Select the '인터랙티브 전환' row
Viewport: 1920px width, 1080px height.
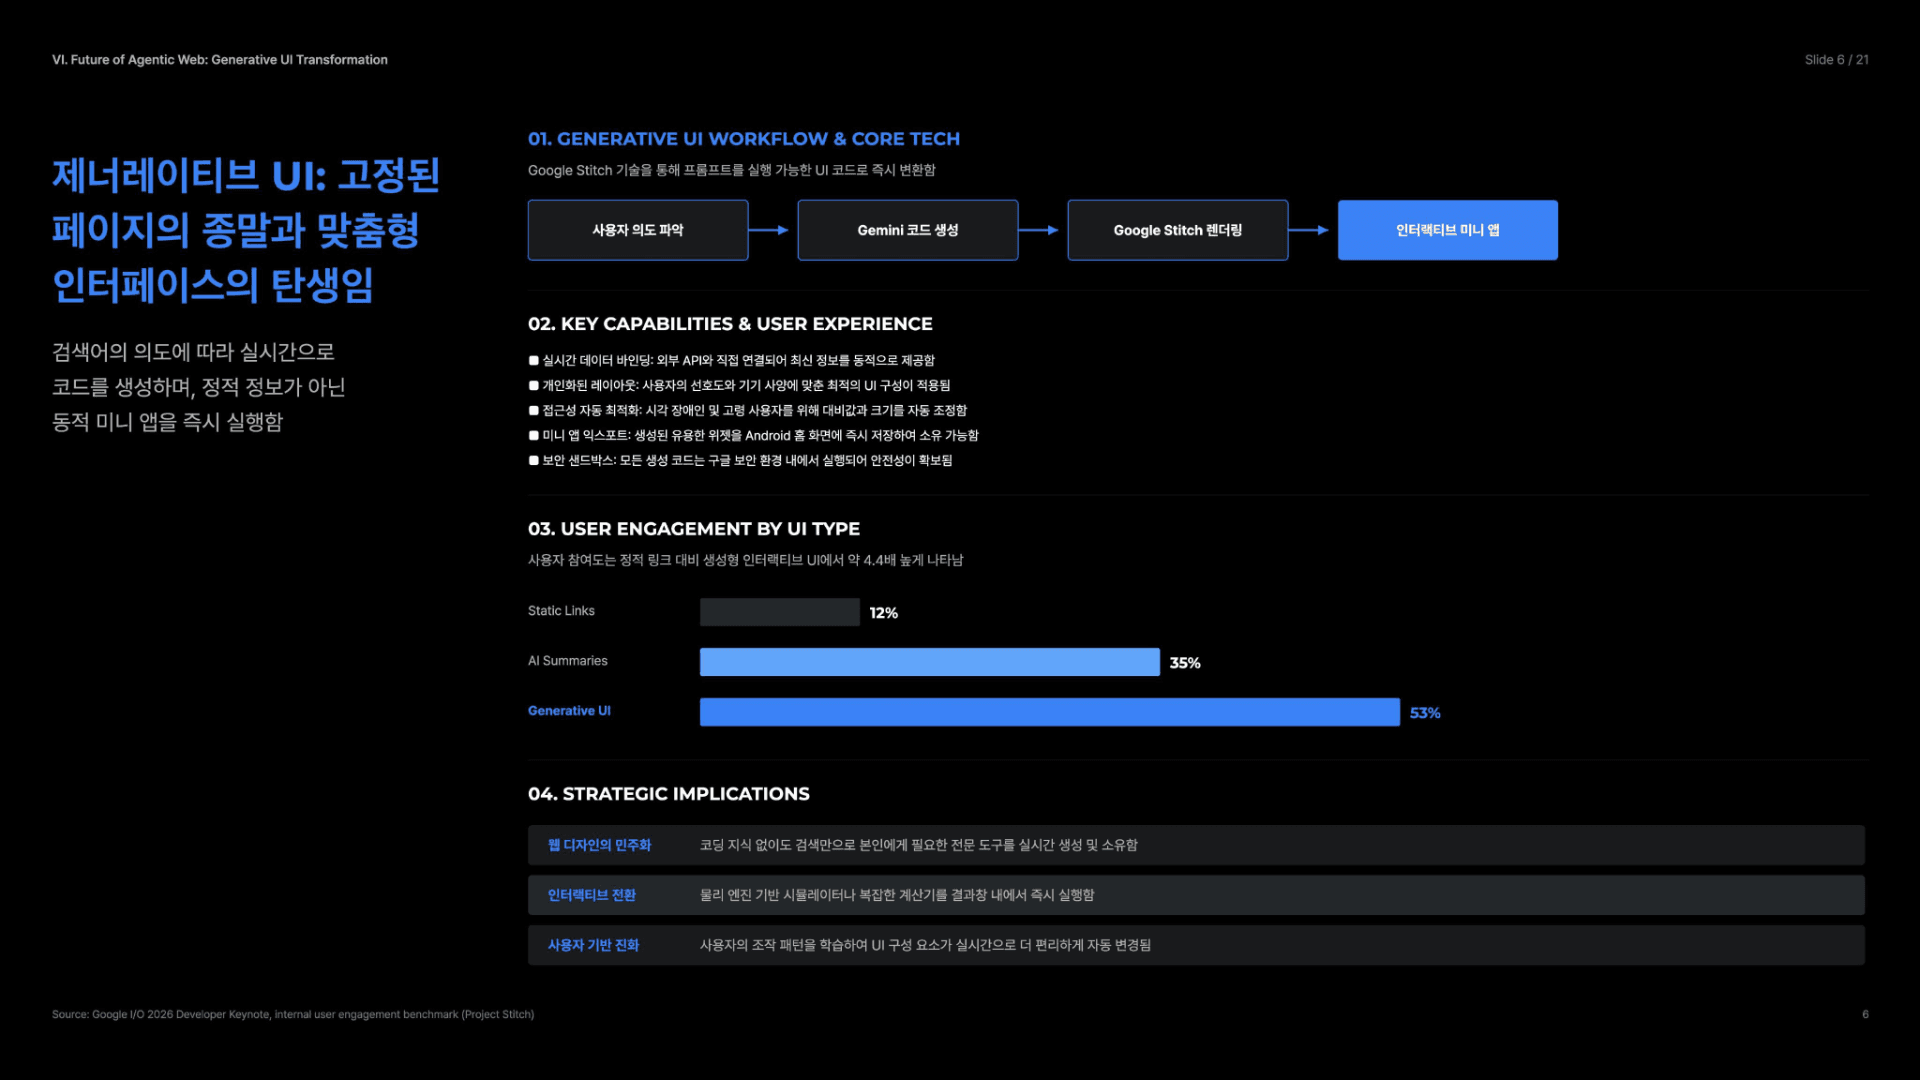(1196, 895)
